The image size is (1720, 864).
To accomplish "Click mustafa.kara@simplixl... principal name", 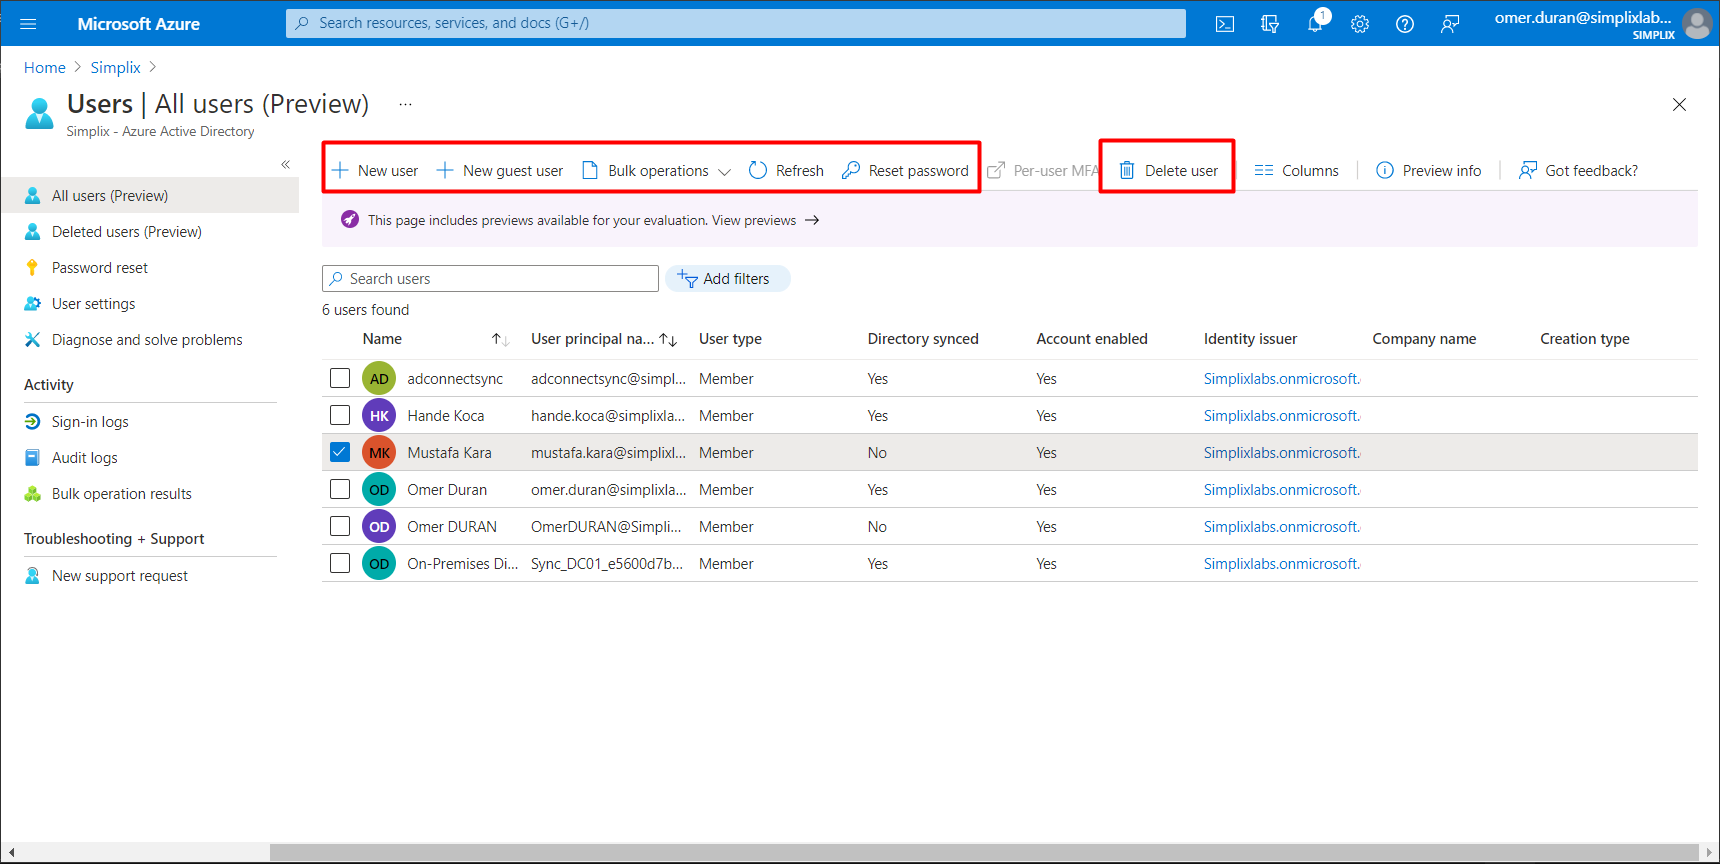I will [x=608, y=453].
